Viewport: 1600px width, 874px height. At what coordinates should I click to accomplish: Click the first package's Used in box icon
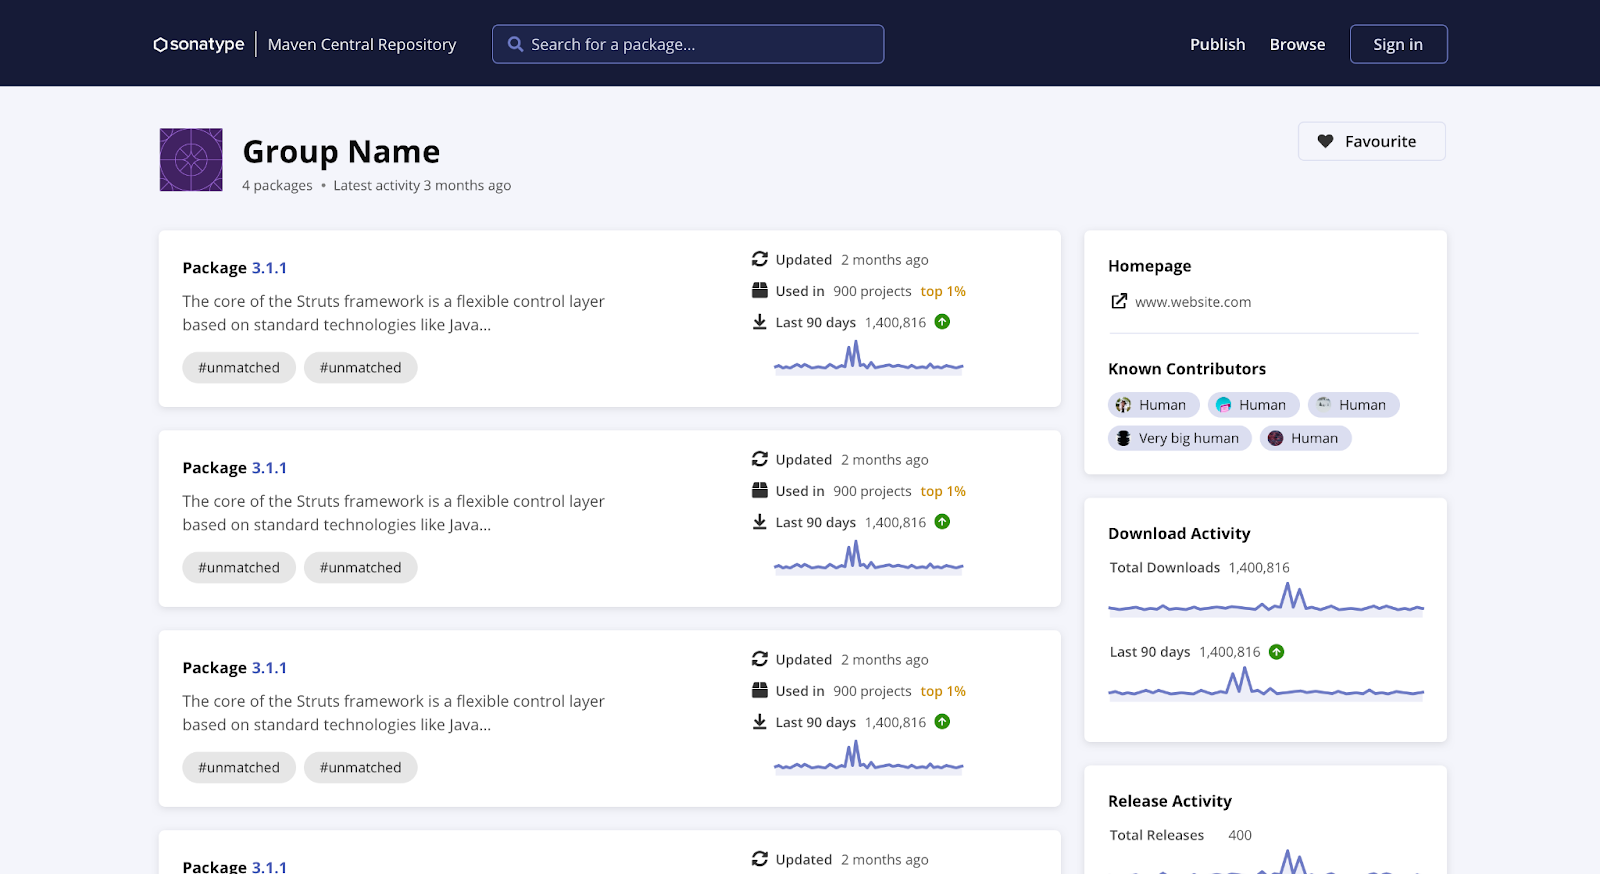coord(760,291)
